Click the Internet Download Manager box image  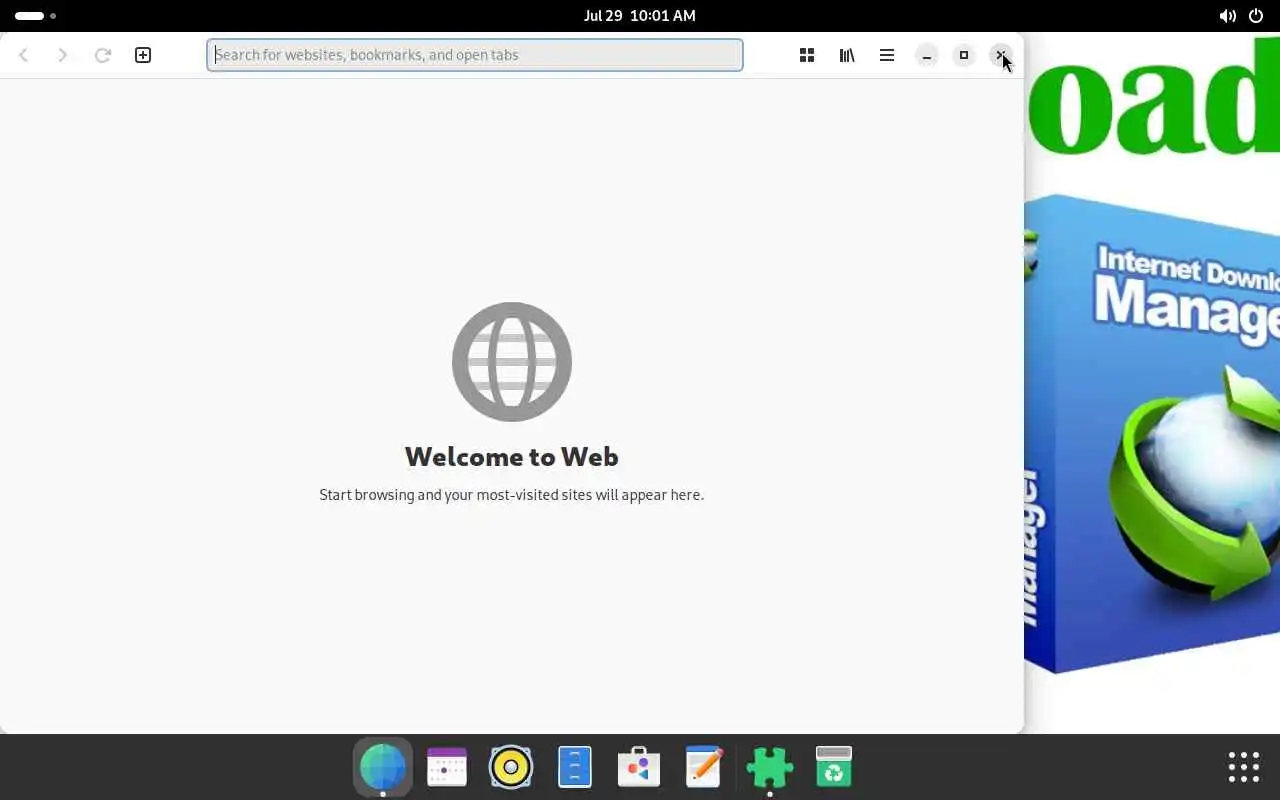tap(1152, 433)
